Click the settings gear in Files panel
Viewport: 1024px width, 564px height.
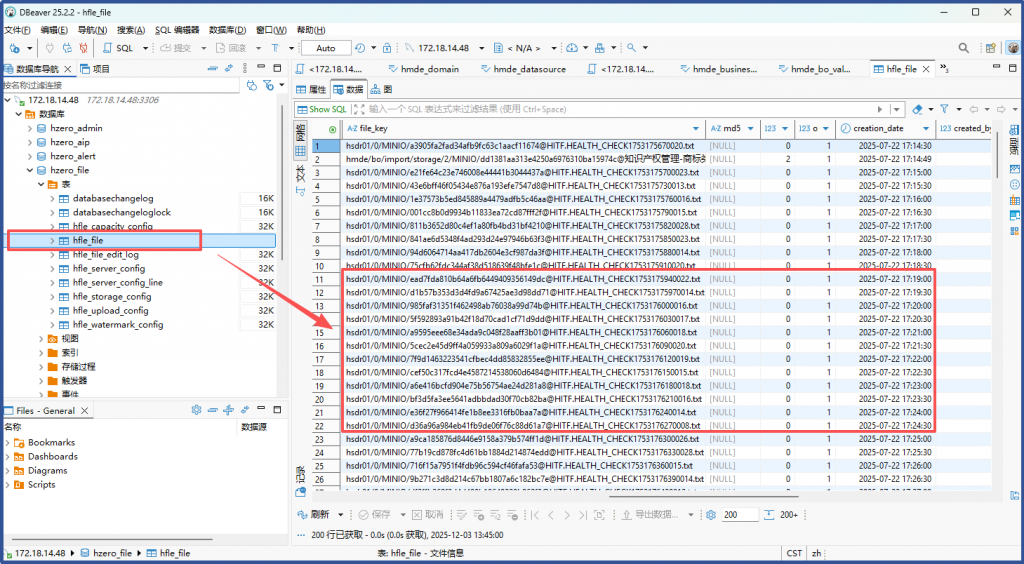tap(196, 410)
